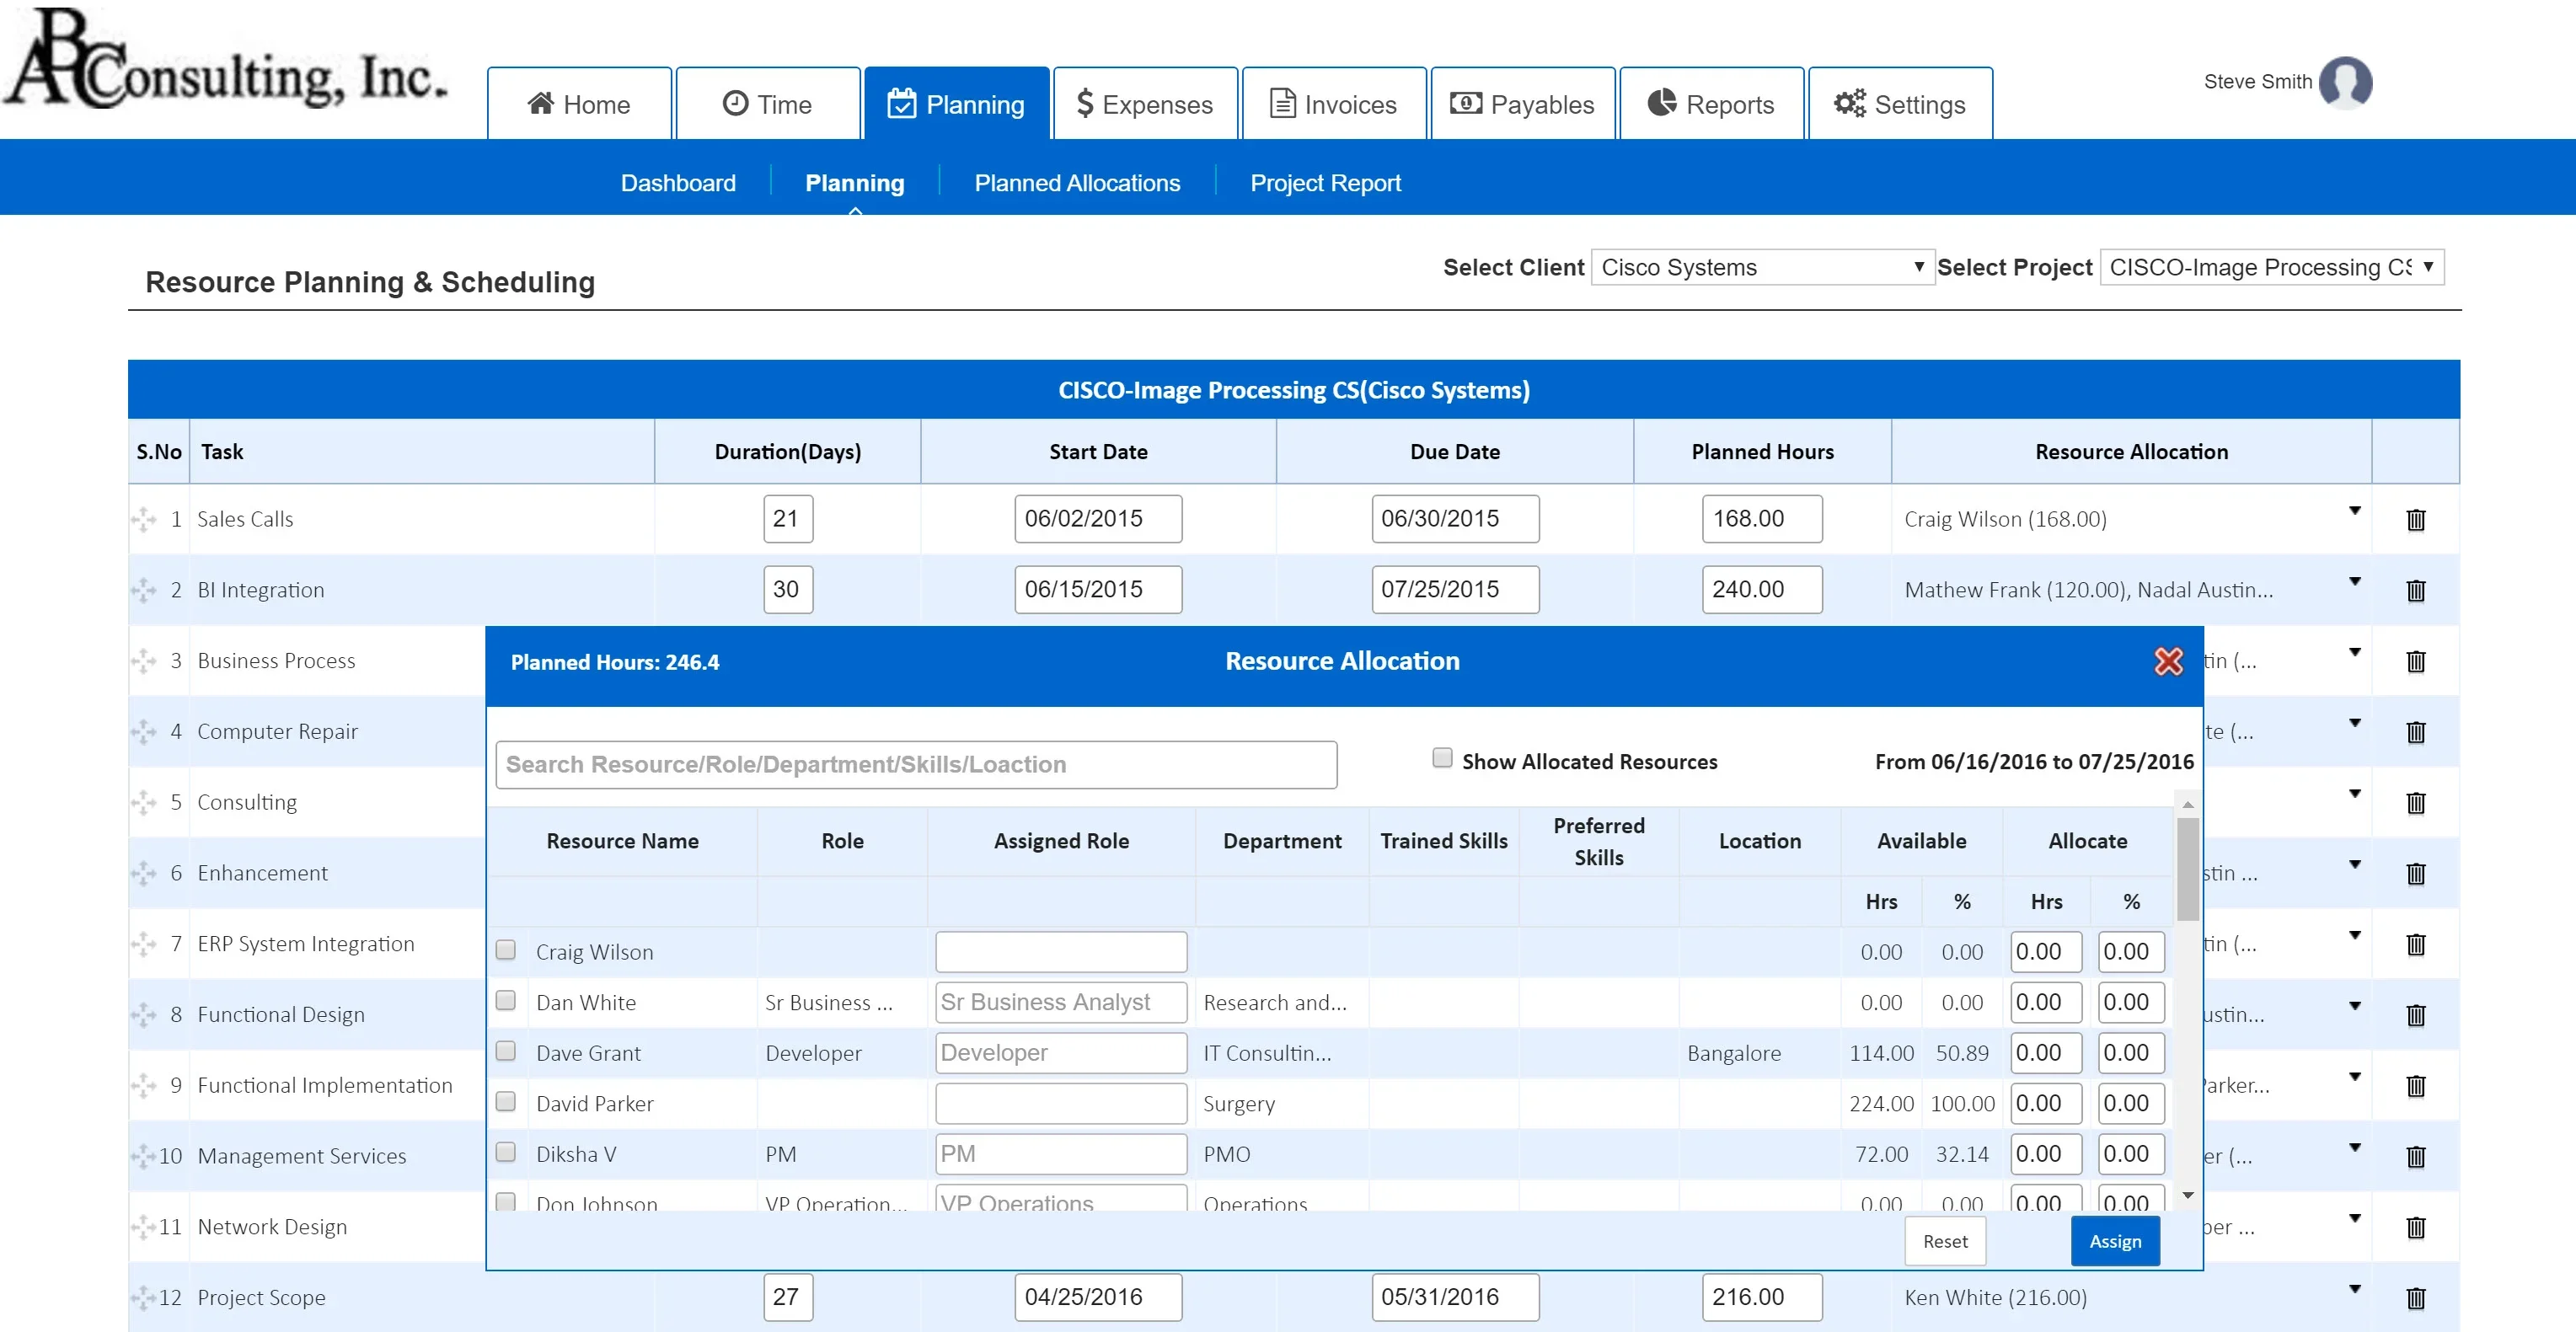Screen dimensions: 2576x1332
Task: Remove the Network Design task row
Action: pos(2415,1227)
